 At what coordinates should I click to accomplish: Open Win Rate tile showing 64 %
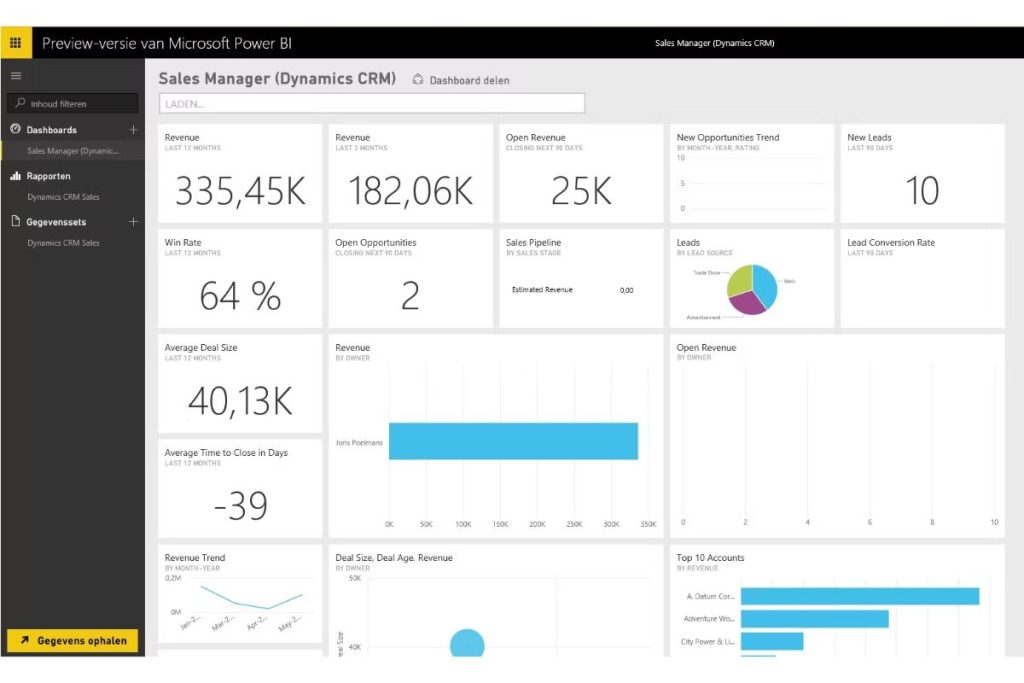(240, 278)
